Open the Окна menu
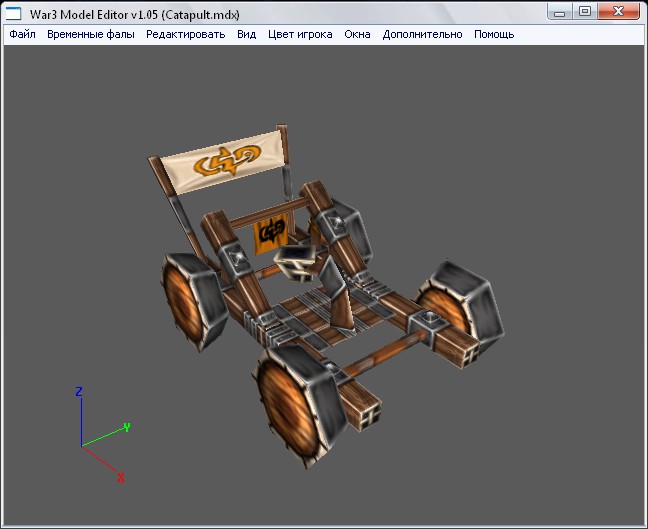 pyautogui.click(x=357, y=34)
